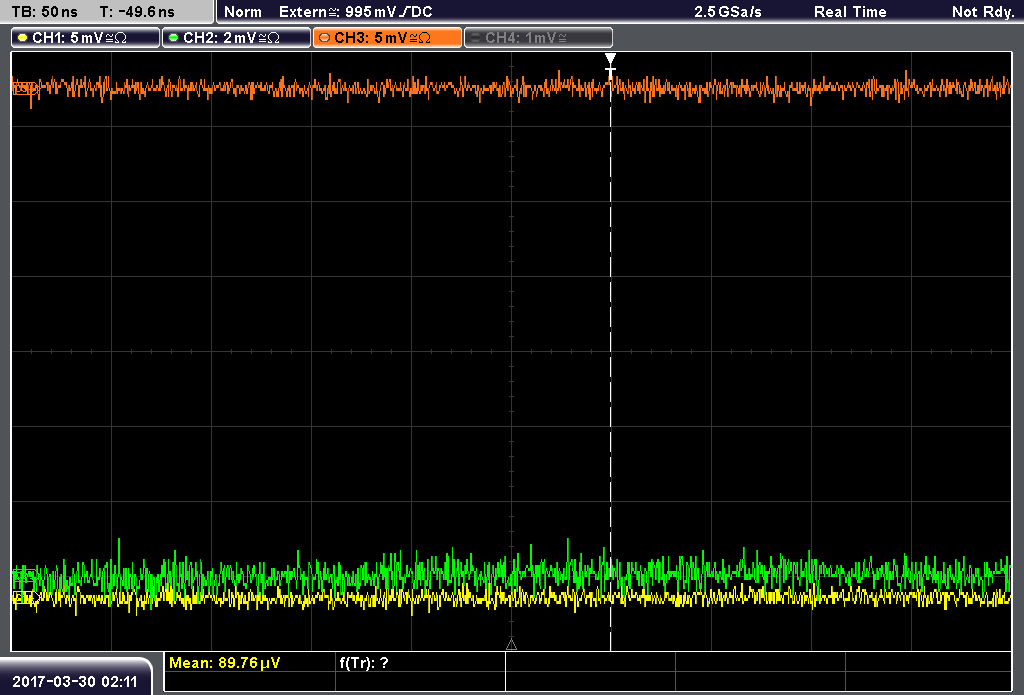The width and height of the screenshot is (1024, 695).
Task: Click the 2.5 GSa/s sample rate readout
Action: click(x=728, y=12)
